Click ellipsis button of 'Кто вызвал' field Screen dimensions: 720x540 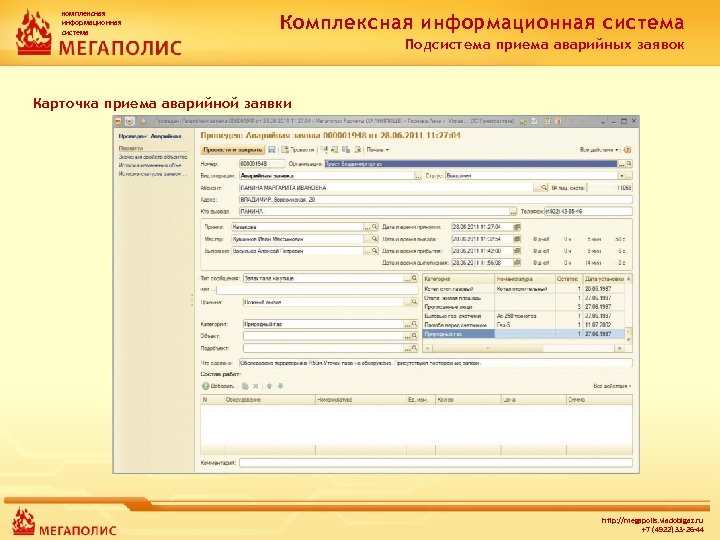[513, 212]
